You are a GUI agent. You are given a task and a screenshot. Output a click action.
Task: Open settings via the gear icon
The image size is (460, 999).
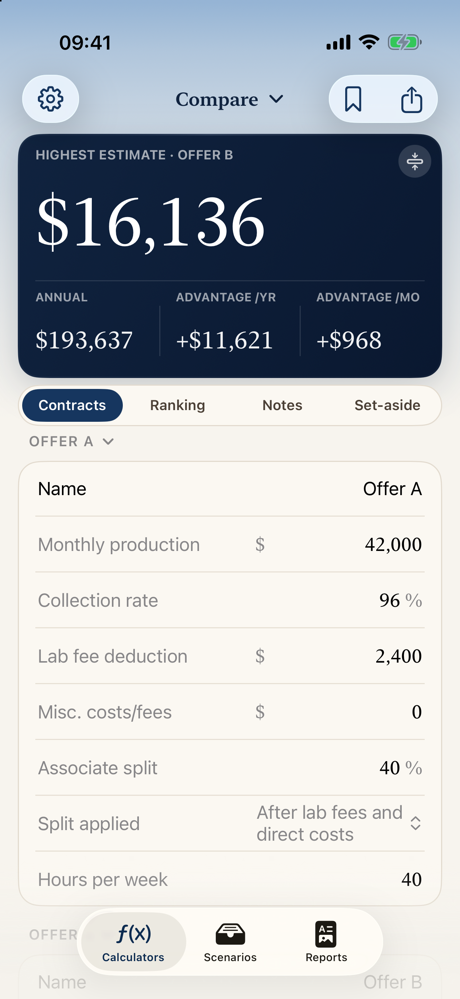coord(50,99)
